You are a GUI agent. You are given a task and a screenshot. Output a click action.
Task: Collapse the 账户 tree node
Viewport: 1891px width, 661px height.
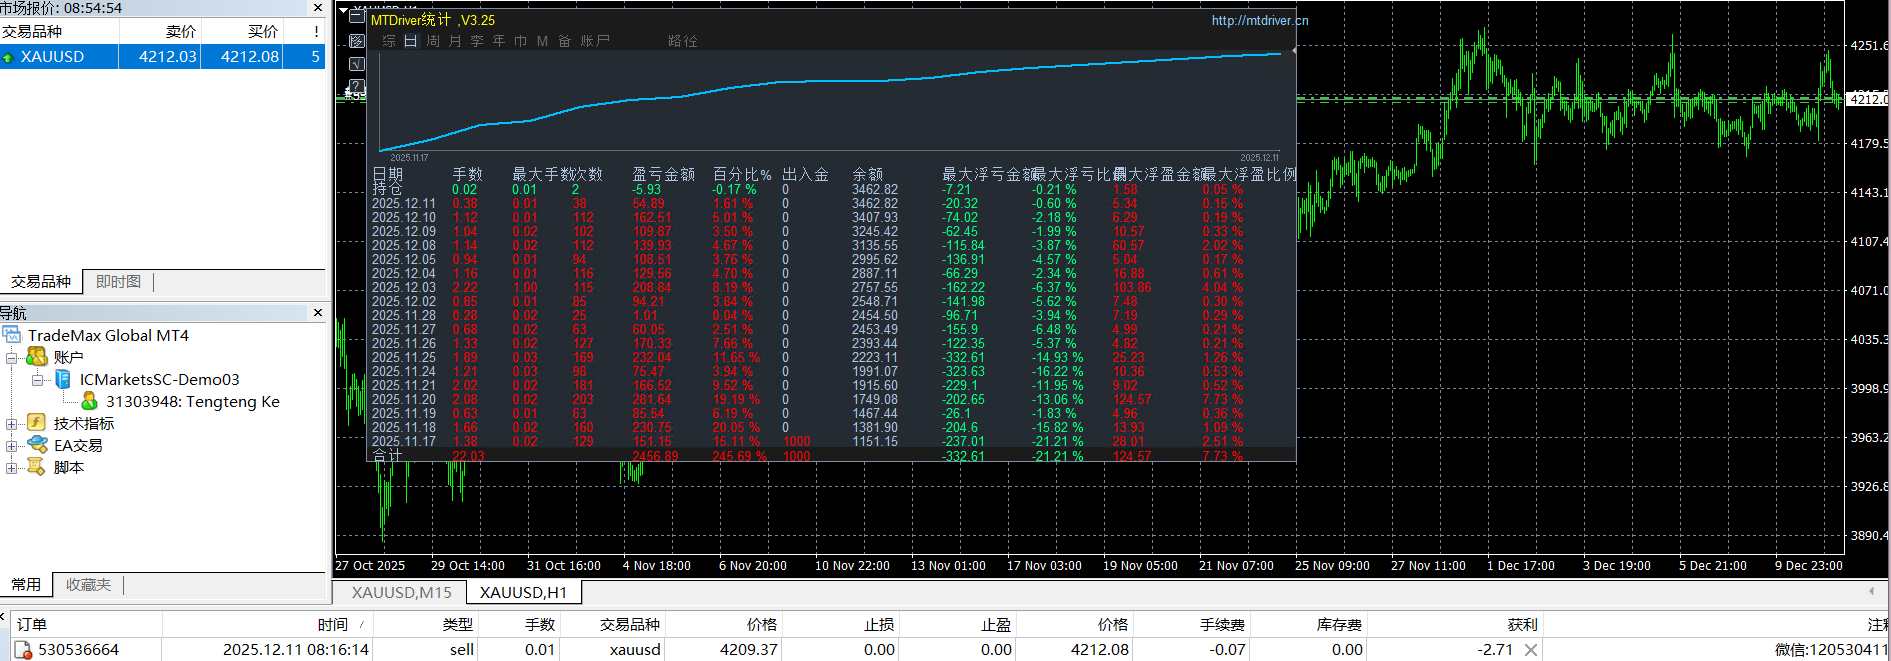click(12, 358)
